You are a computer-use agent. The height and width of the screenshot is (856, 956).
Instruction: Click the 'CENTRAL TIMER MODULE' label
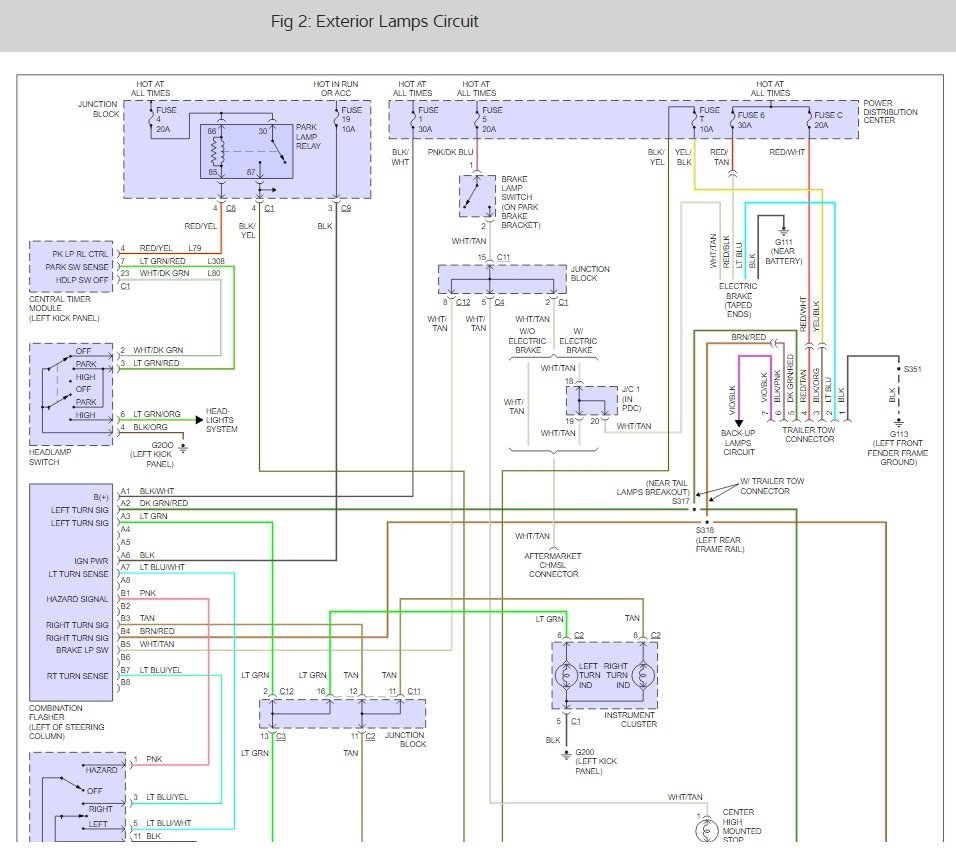point(60,304)
